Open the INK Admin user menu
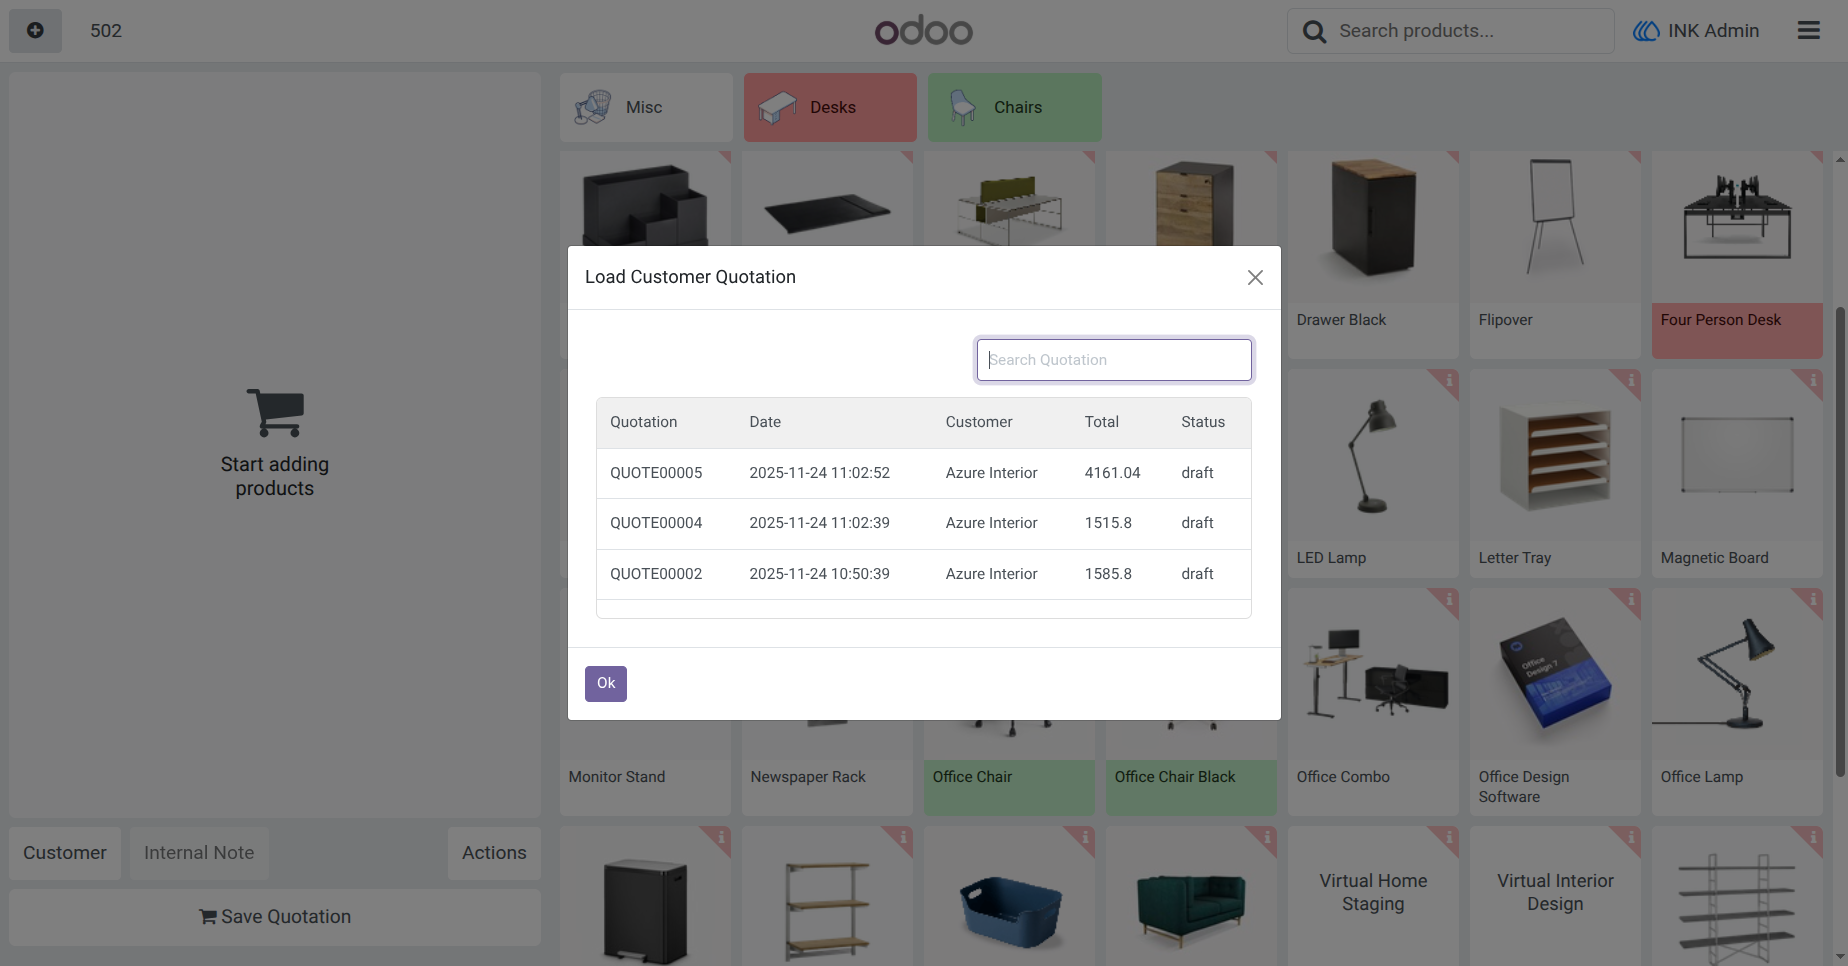 (x=1696, y=31)
